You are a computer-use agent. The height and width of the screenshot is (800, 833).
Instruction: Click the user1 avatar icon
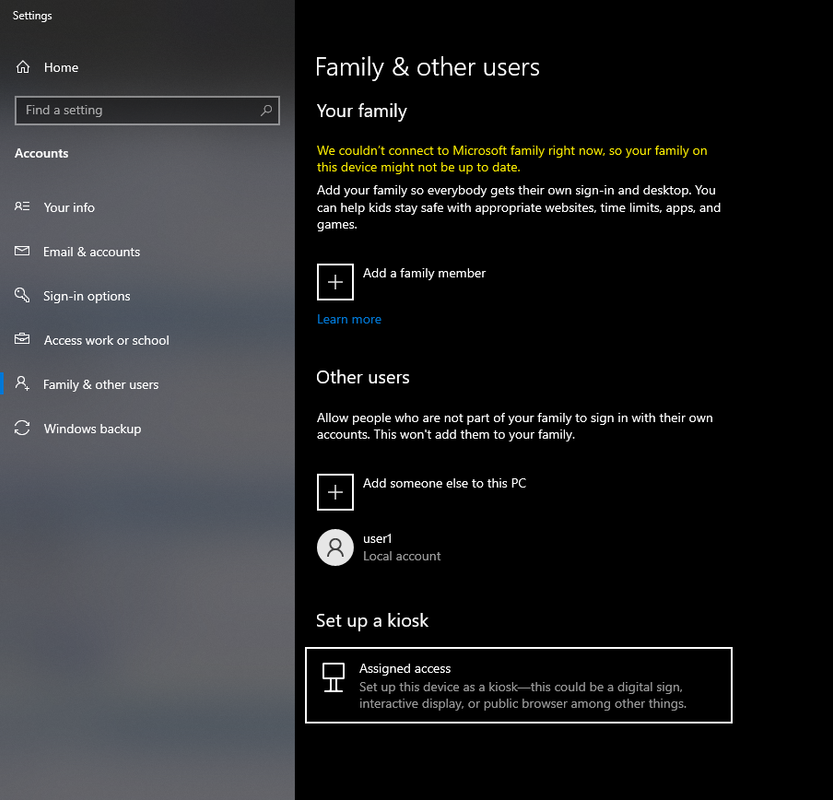click(335, 547)
